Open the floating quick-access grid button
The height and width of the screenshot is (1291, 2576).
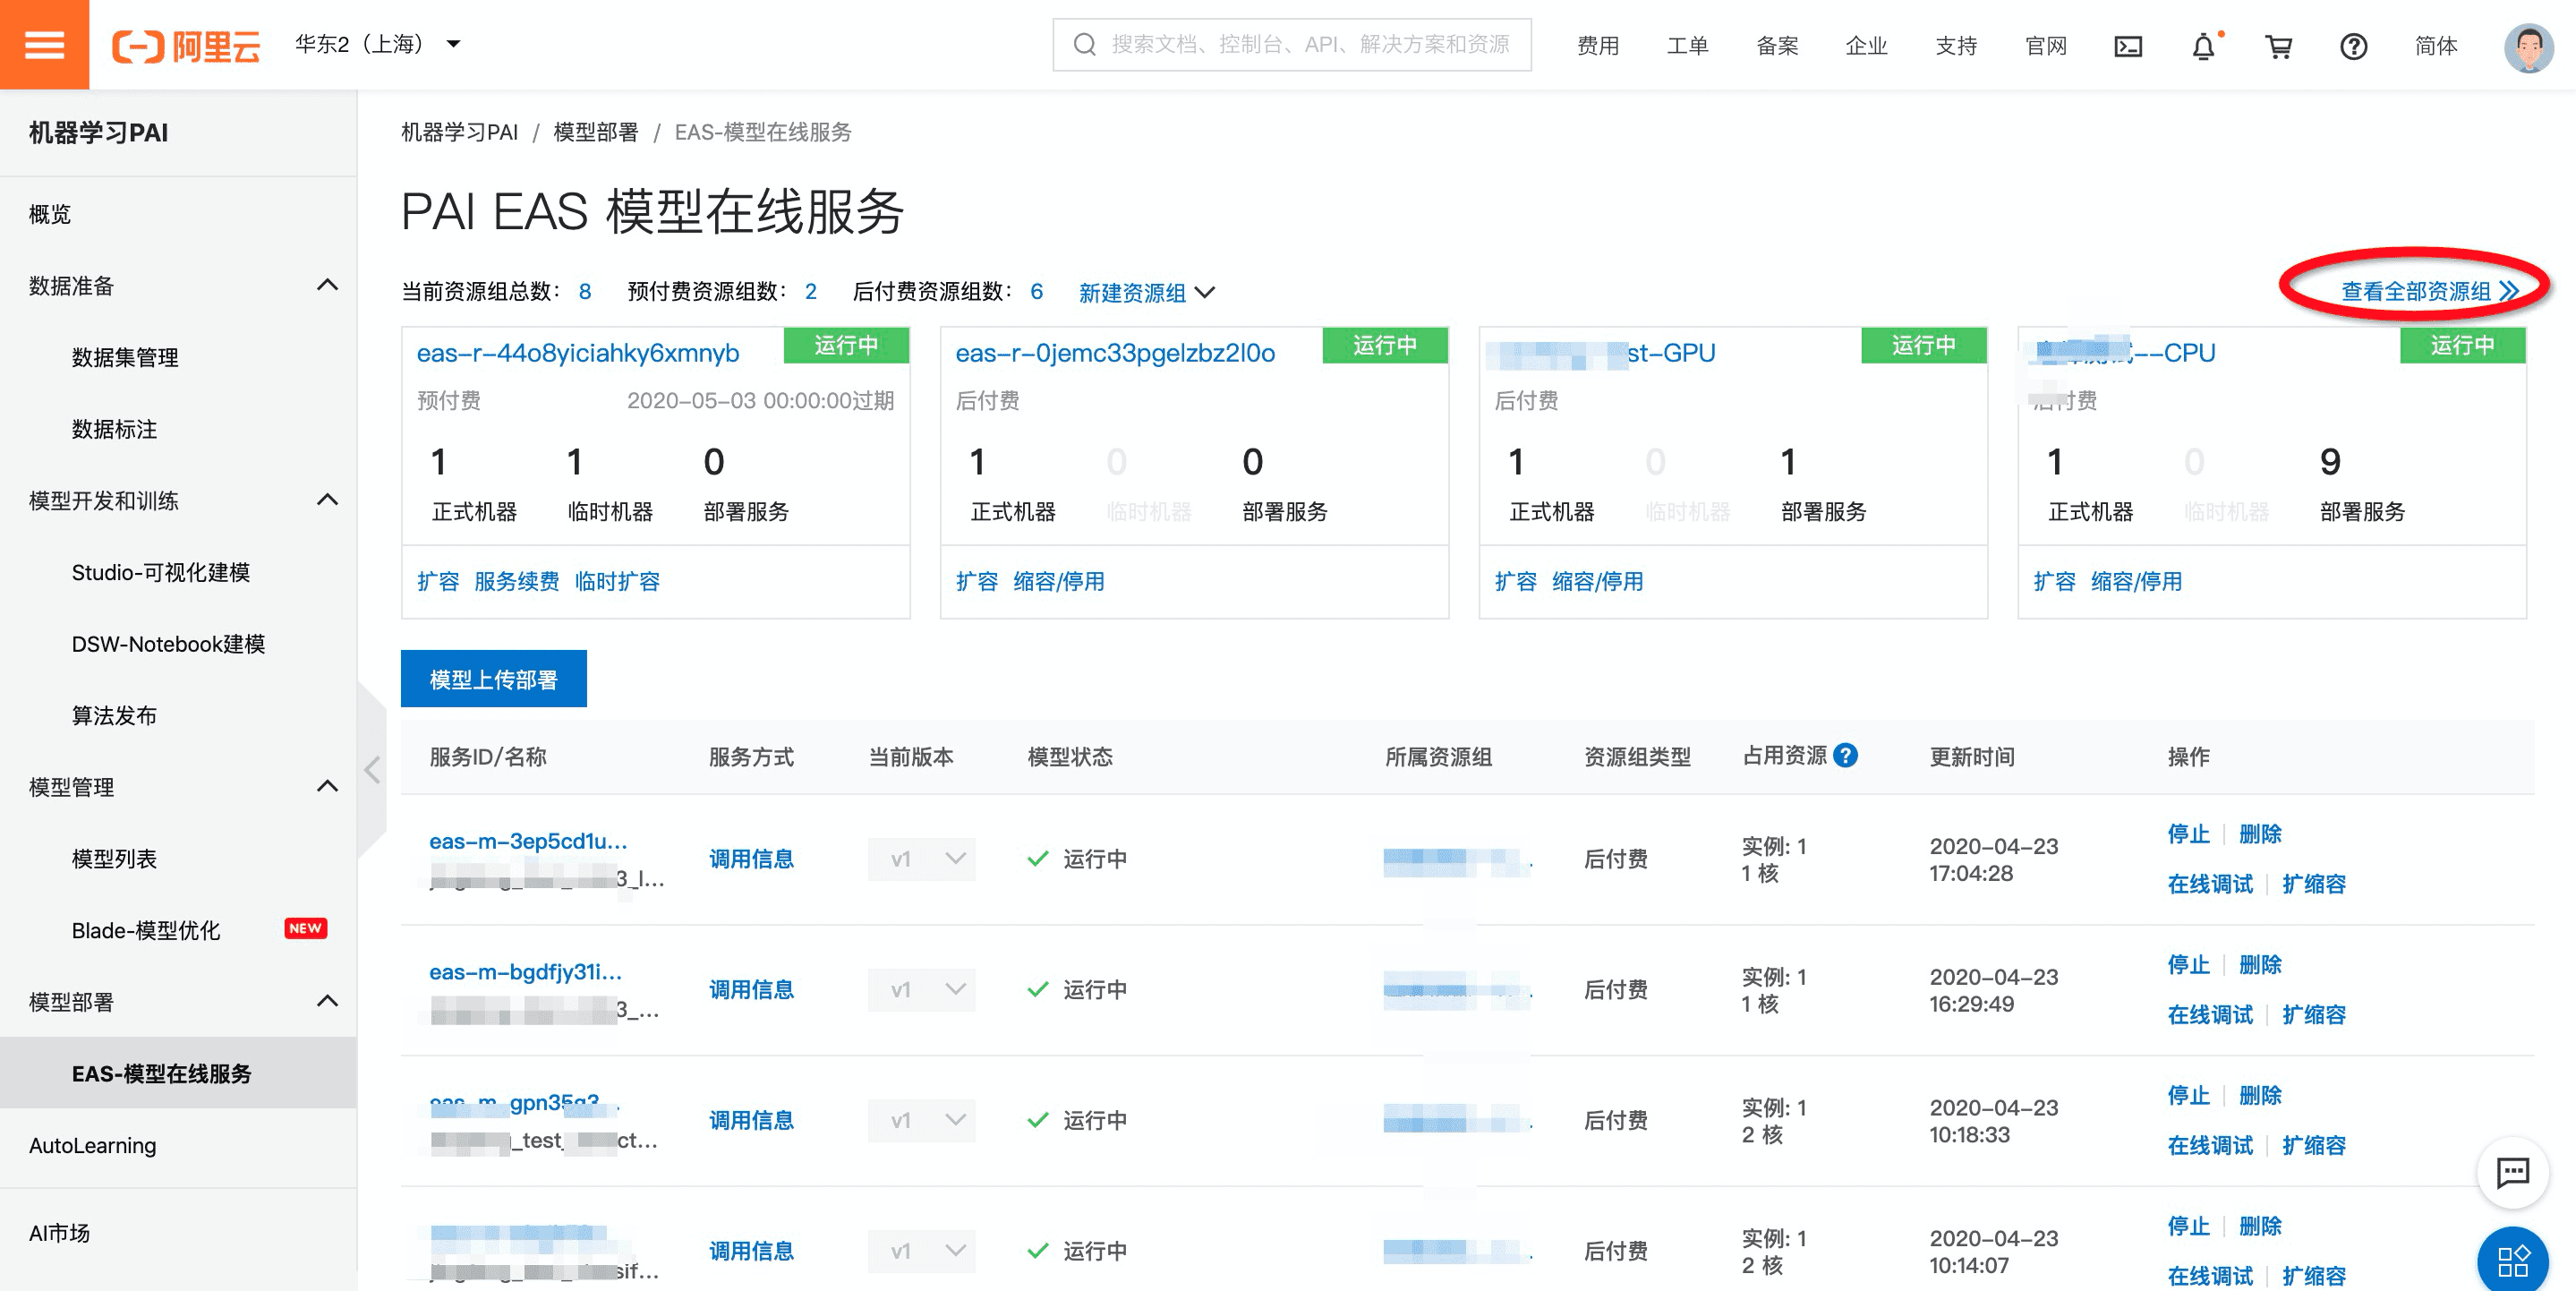(x=2512, y=1260)
